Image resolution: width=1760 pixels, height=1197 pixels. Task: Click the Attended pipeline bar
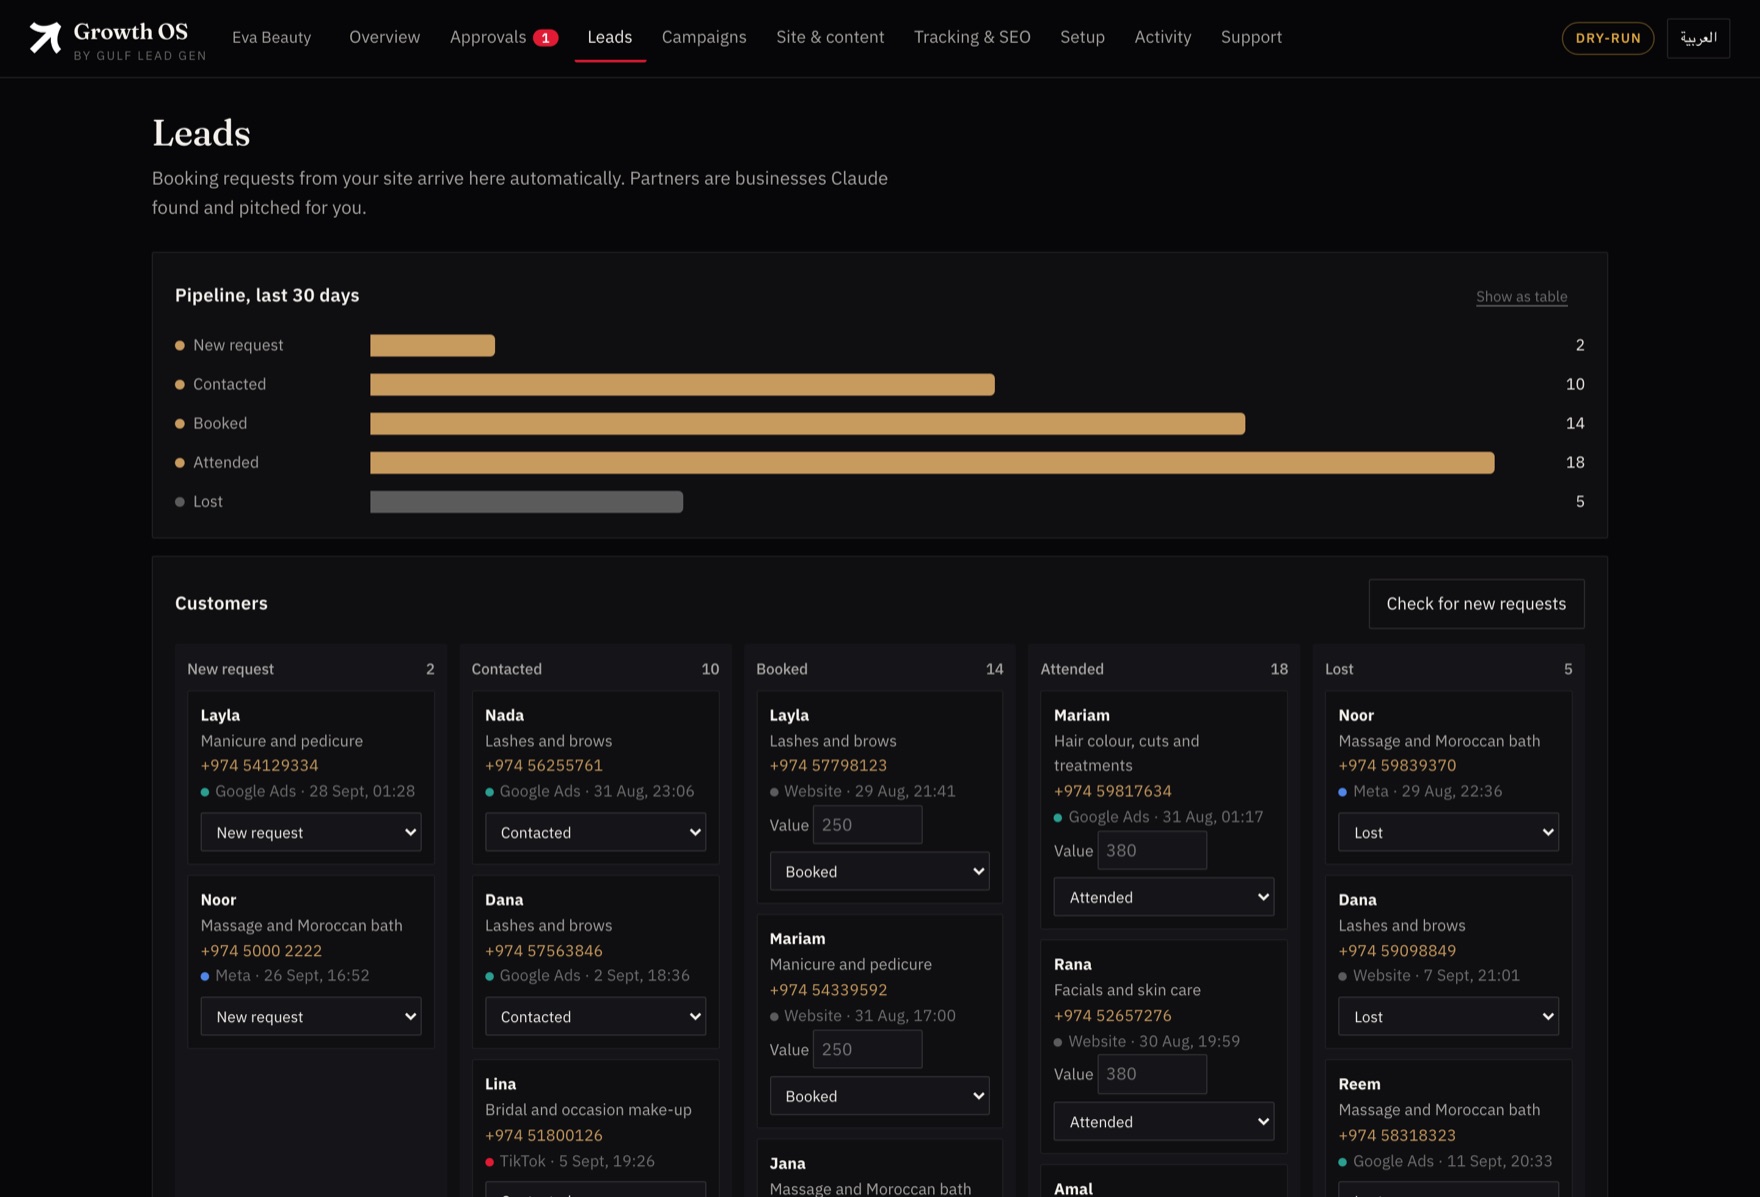point(932,463)
